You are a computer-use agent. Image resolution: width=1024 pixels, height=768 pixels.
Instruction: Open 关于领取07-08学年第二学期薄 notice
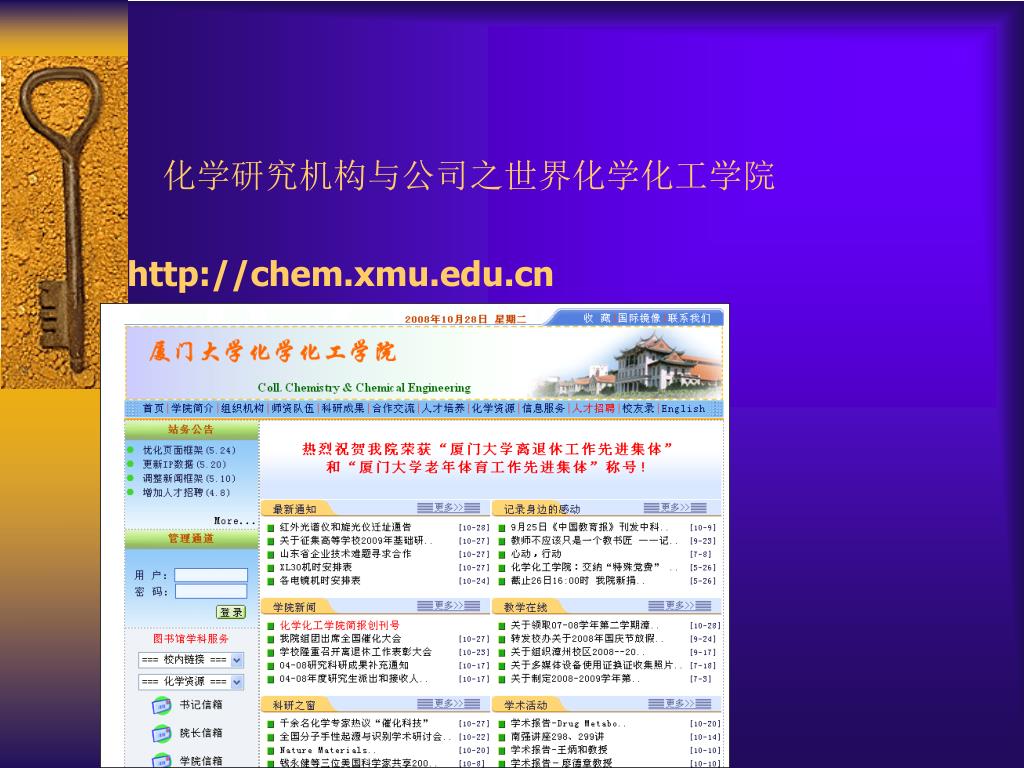coord(585,626)
